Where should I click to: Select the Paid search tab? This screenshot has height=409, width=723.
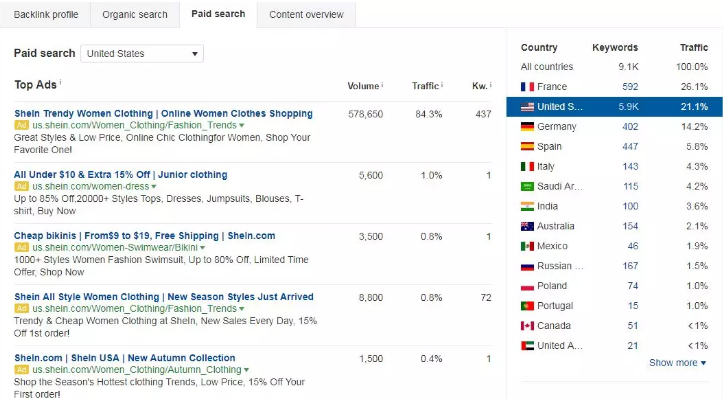point(218,14)
